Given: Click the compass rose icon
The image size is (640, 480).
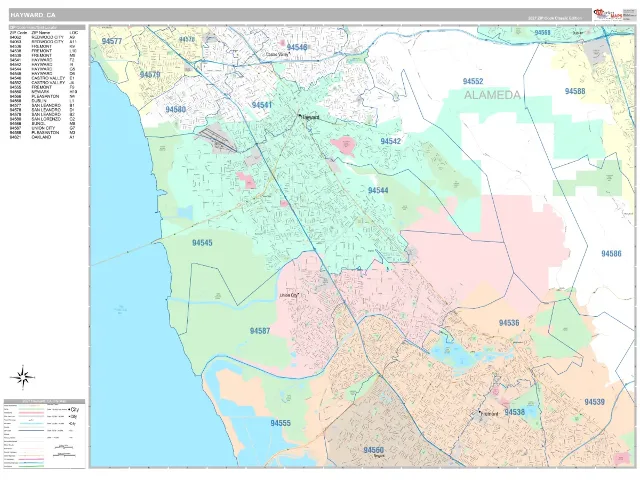Looking at the screenshot, I should pyautogui.click(x=23, y=377).
